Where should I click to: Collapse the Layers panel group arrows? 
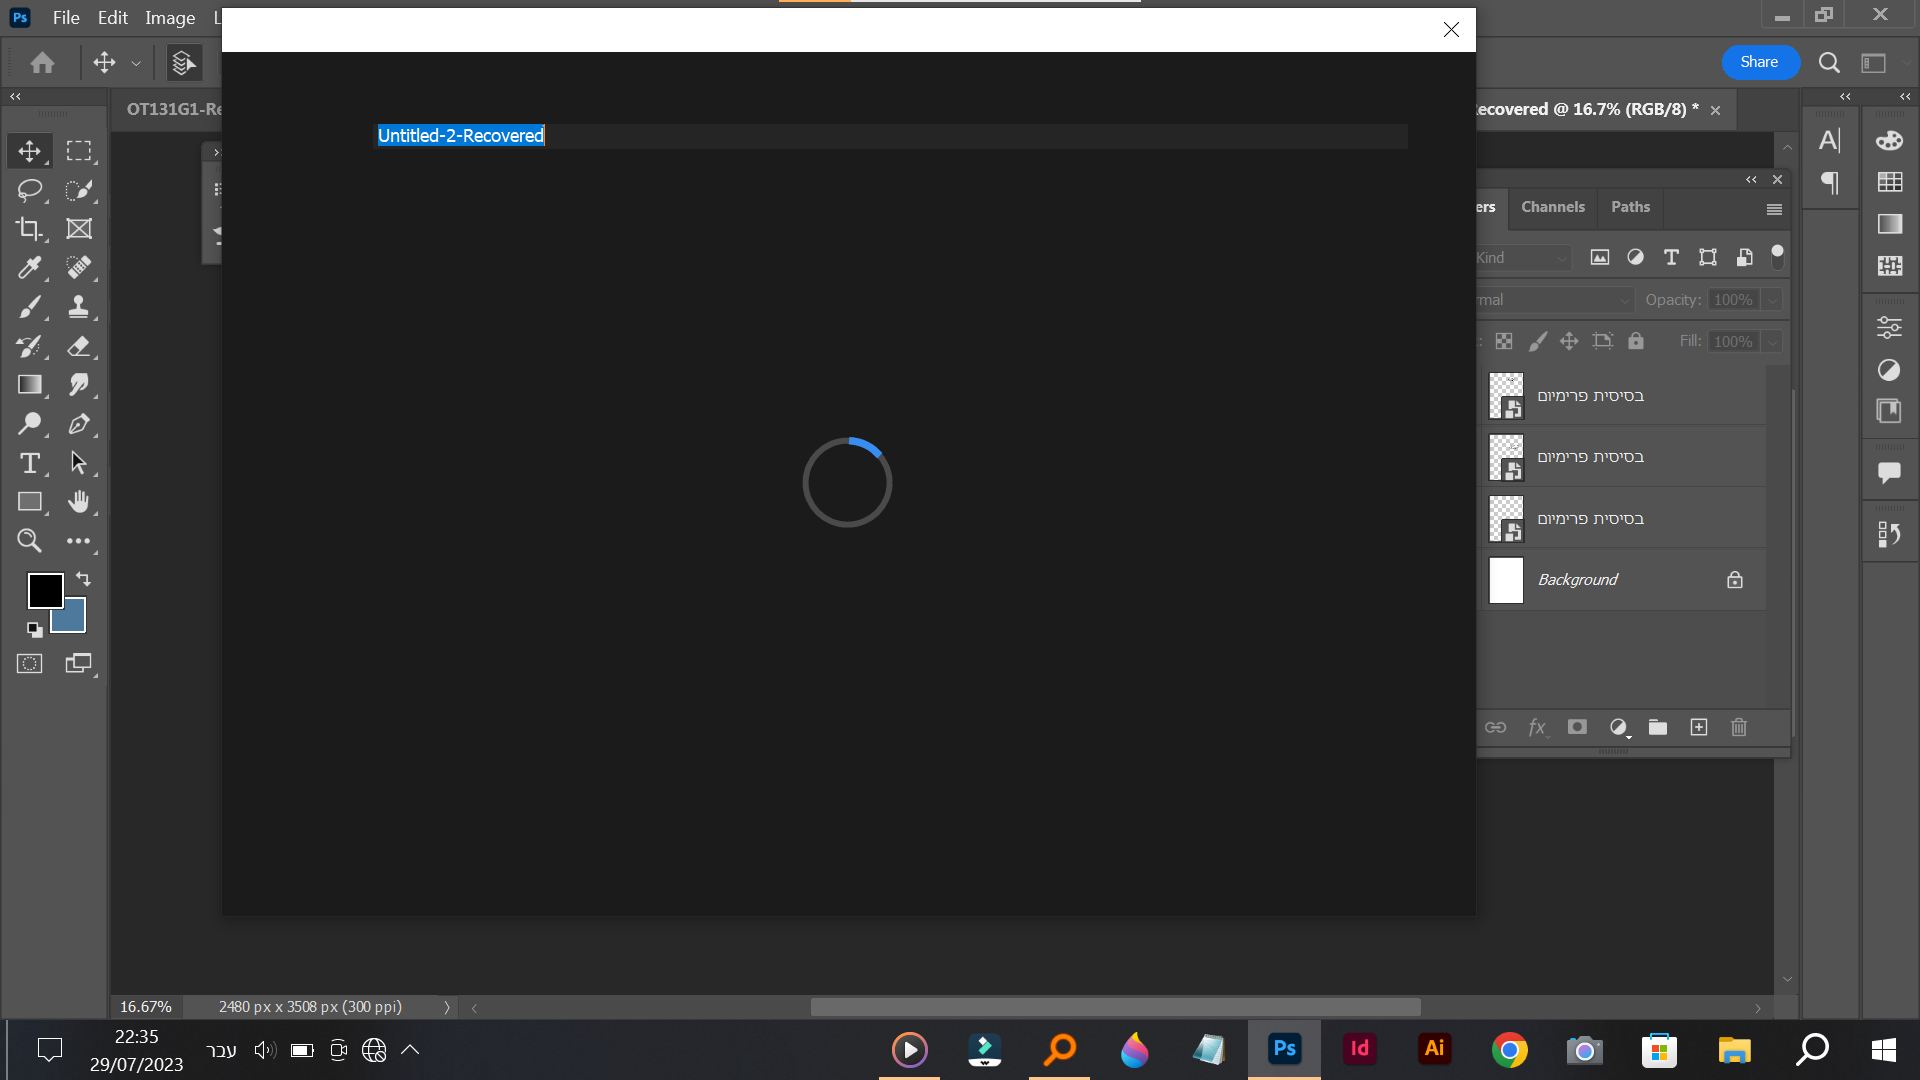click(1751, 180)
